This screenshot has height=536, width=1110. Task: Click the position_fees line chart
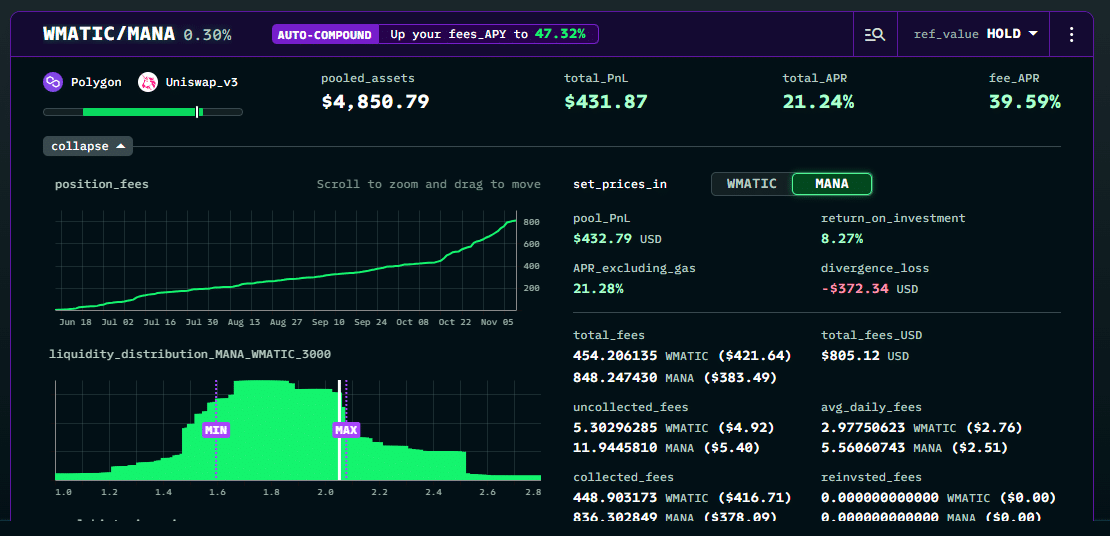286,261
